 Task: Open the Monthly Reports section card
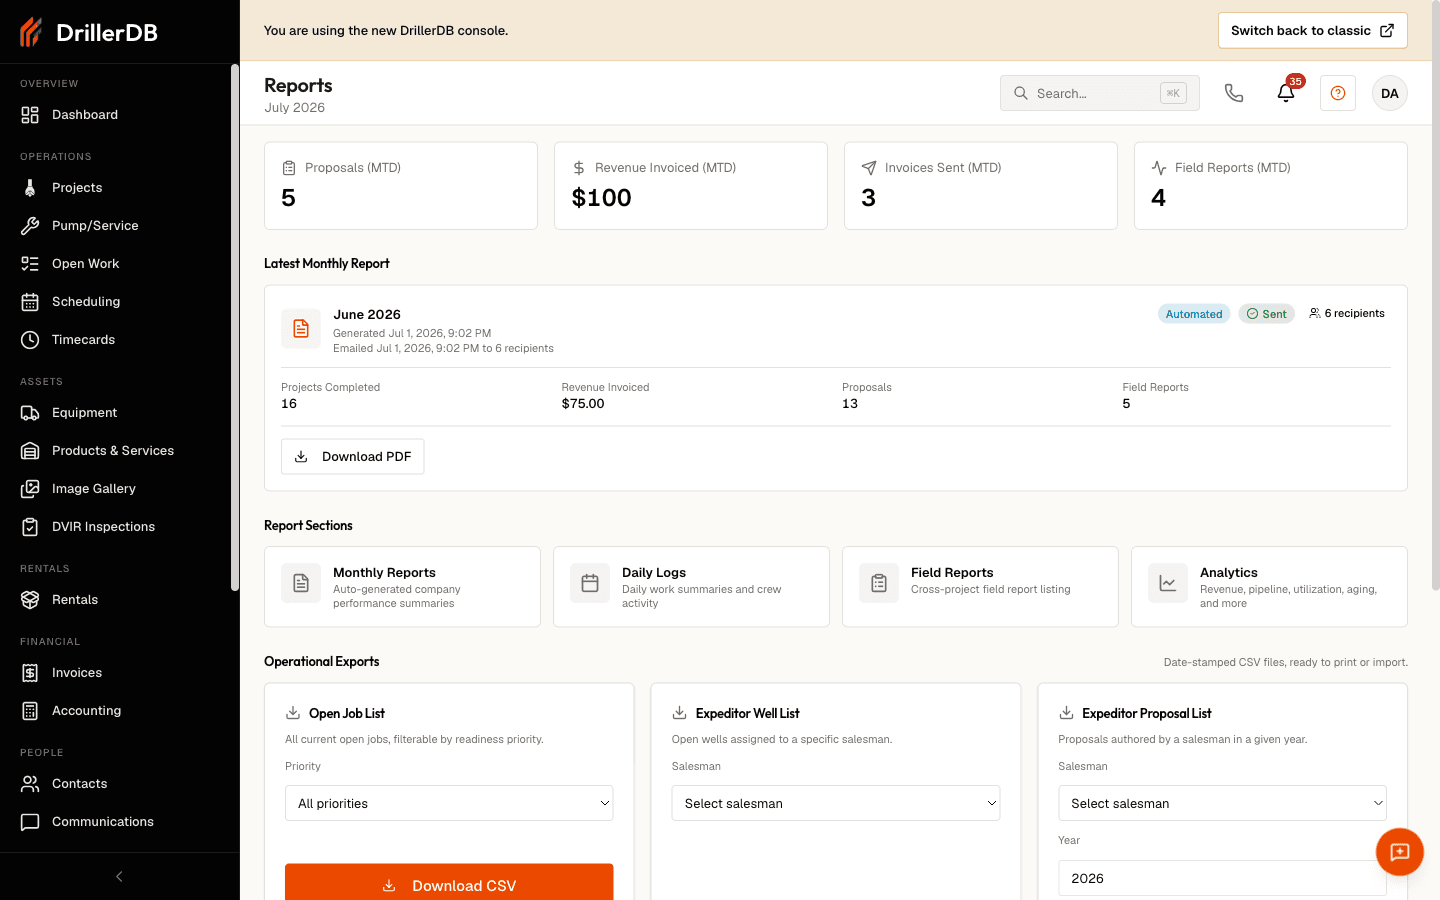(402, 587)
